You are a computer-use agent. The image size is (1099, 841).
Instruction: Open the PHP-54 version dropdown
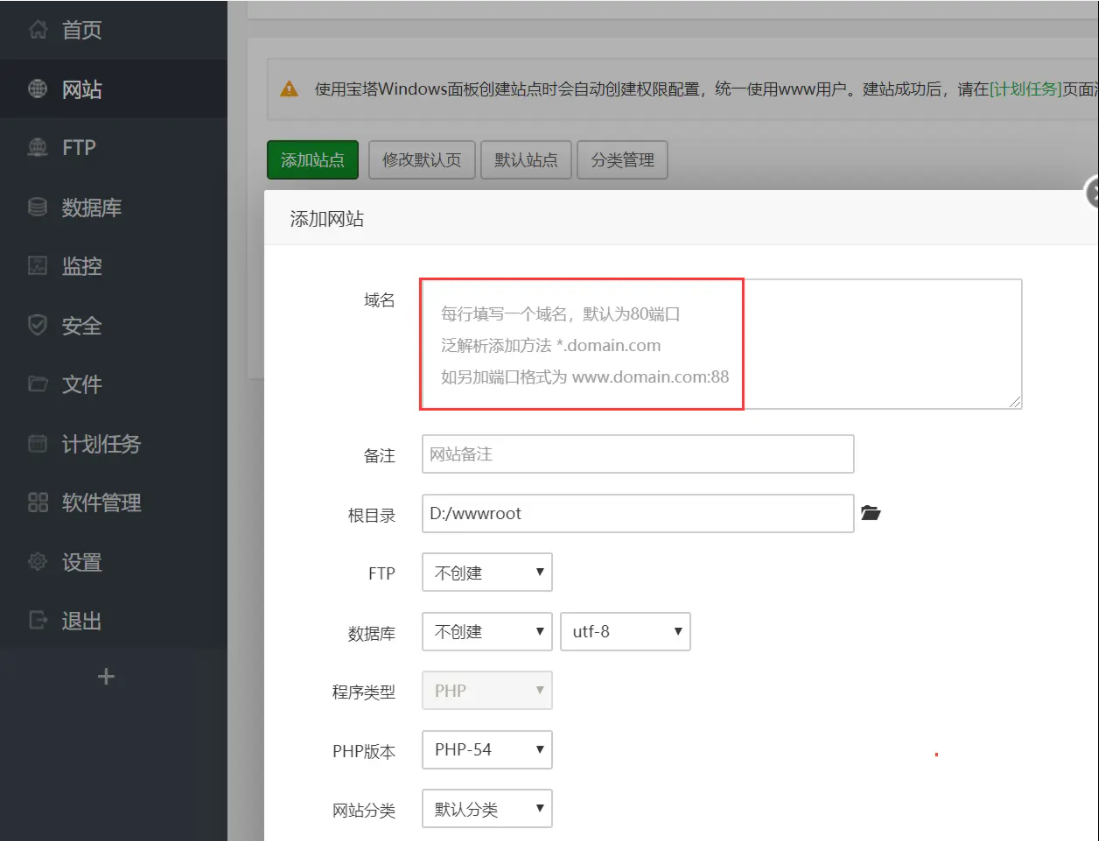[487, 750]
